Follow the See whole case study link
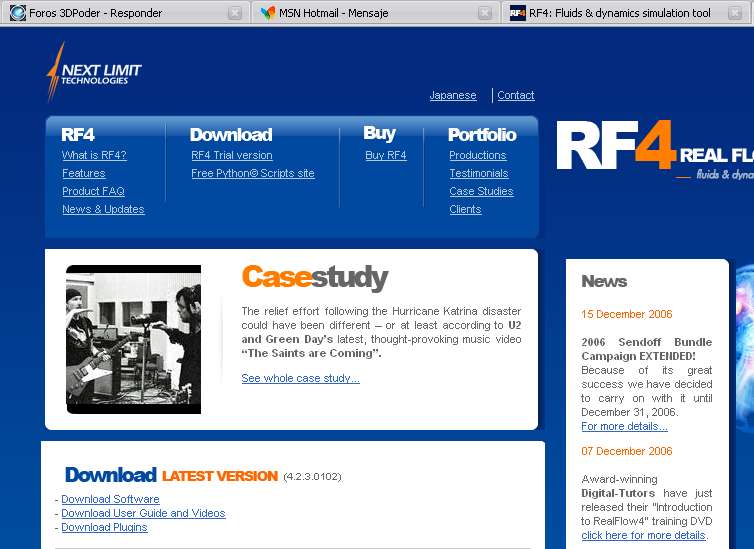 coord(301,378)
